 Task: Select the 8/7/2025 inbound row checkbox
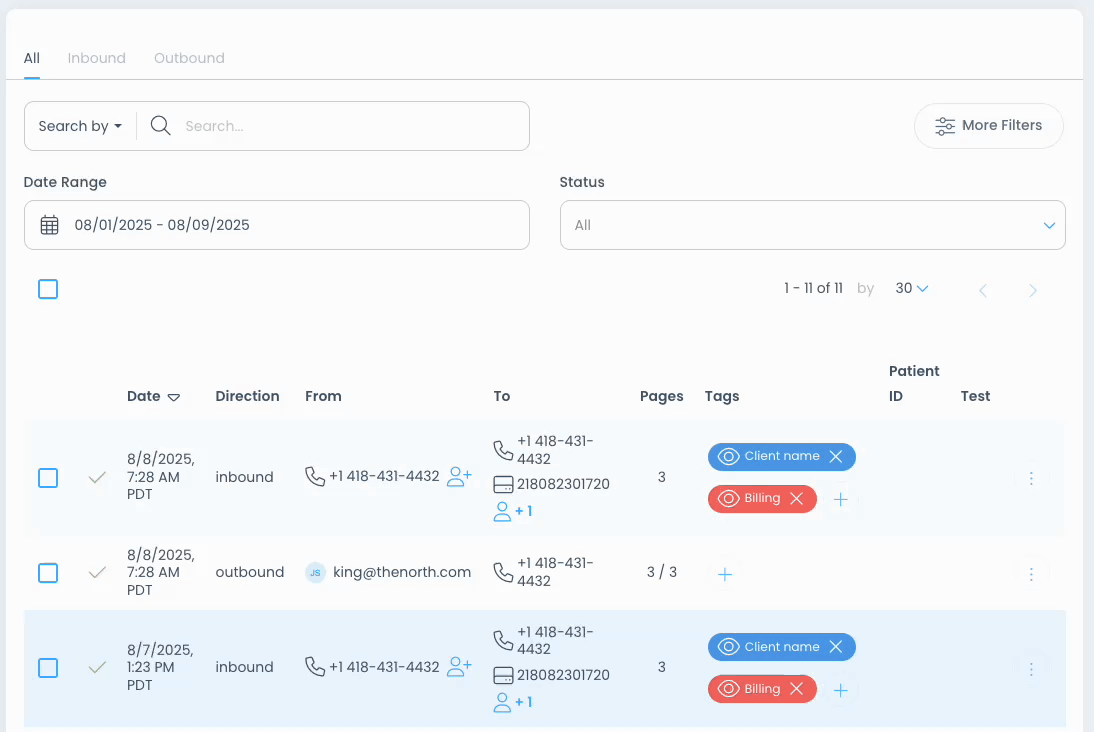48,667
